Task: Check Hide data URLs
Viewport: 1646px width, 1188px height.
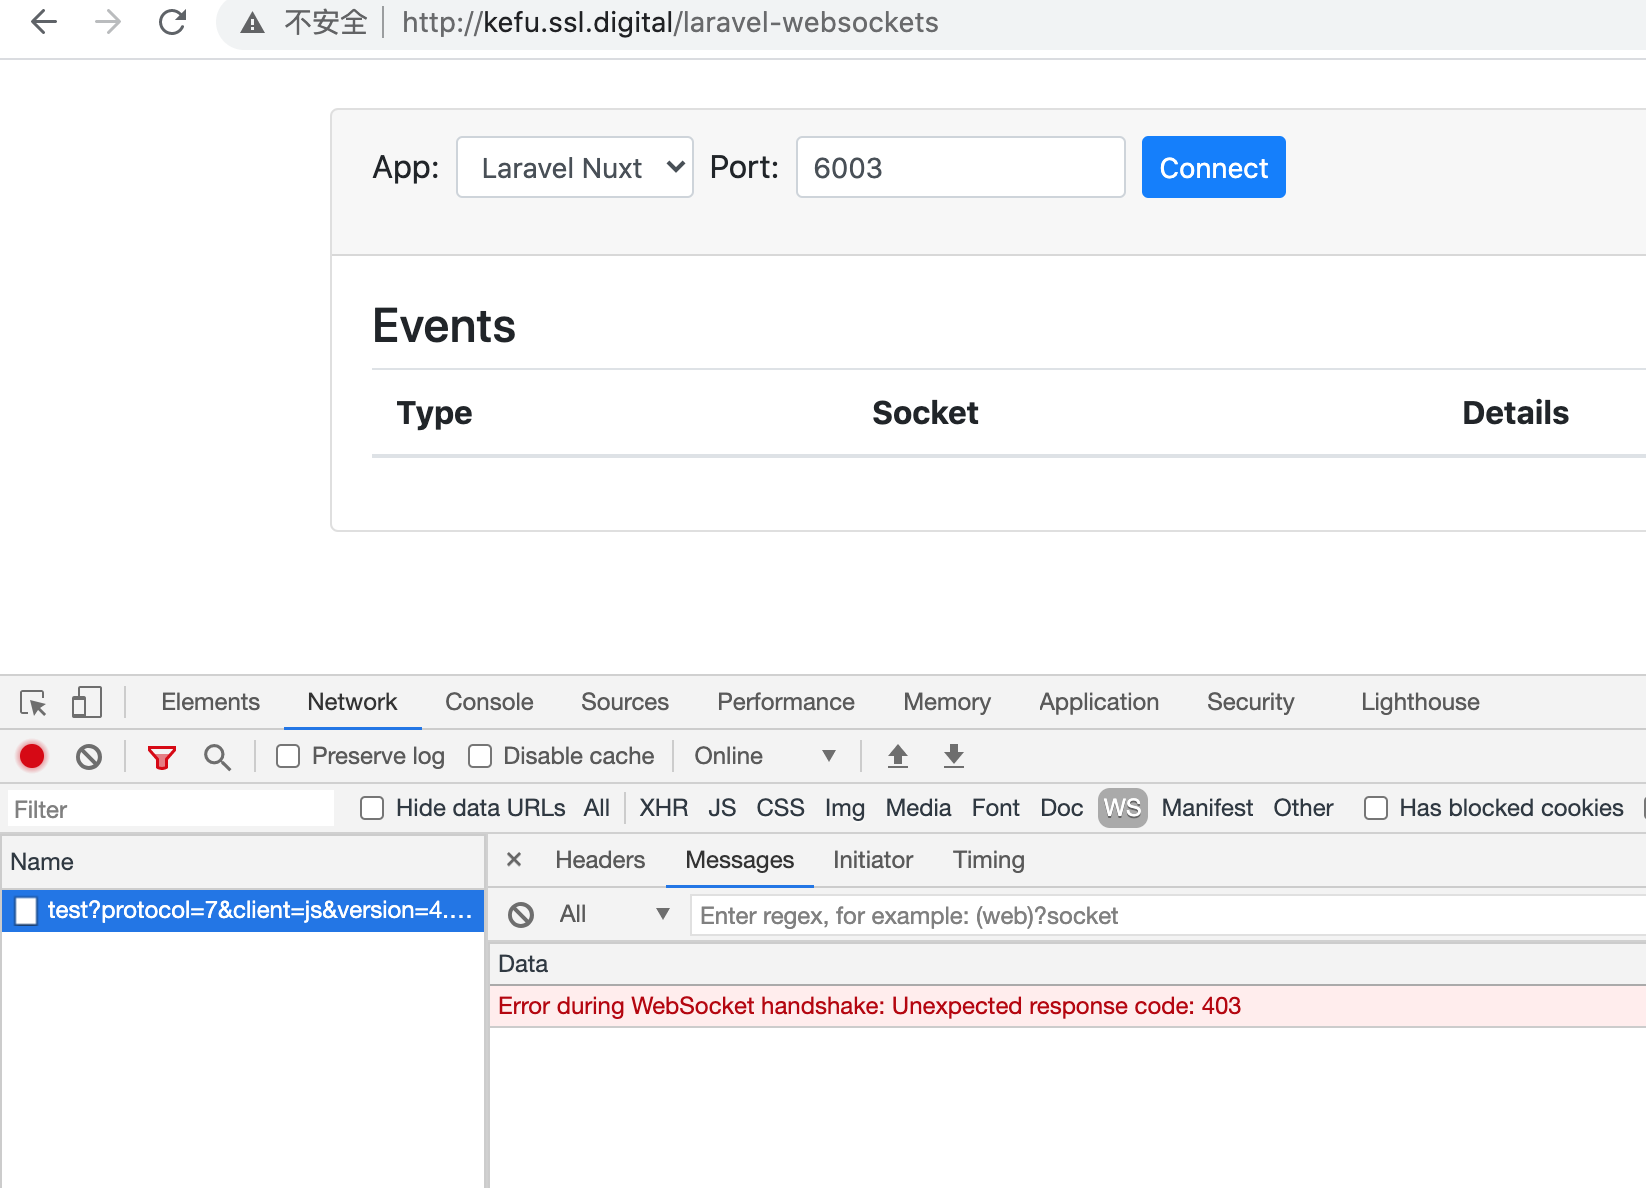Action: 372,808
